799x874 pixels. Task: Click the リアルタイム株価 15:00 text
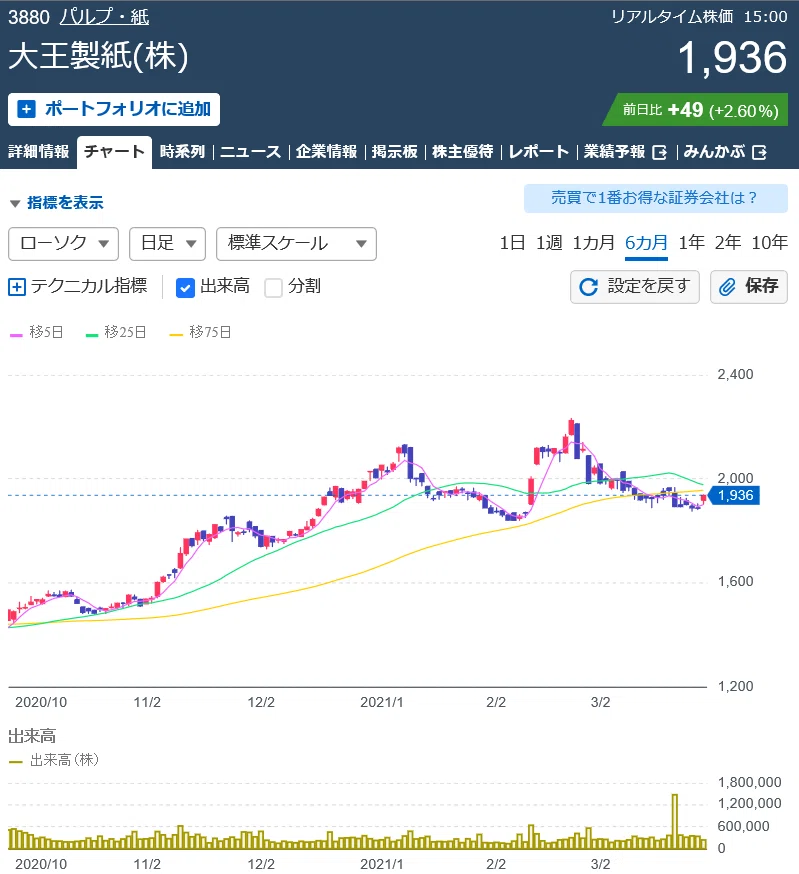click(699, 17)
